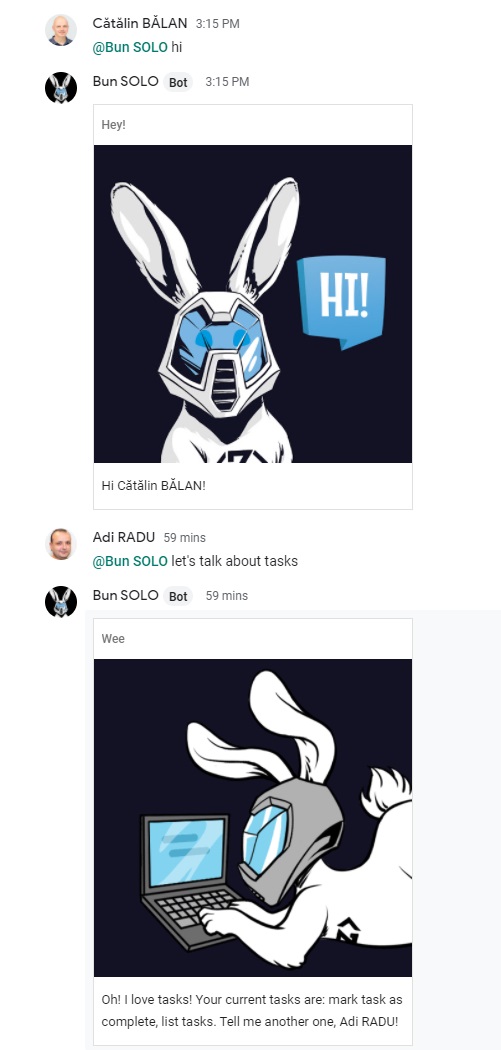
Task: Click the Bot badge beside 3:15 PM
Action: coord(178,82)
